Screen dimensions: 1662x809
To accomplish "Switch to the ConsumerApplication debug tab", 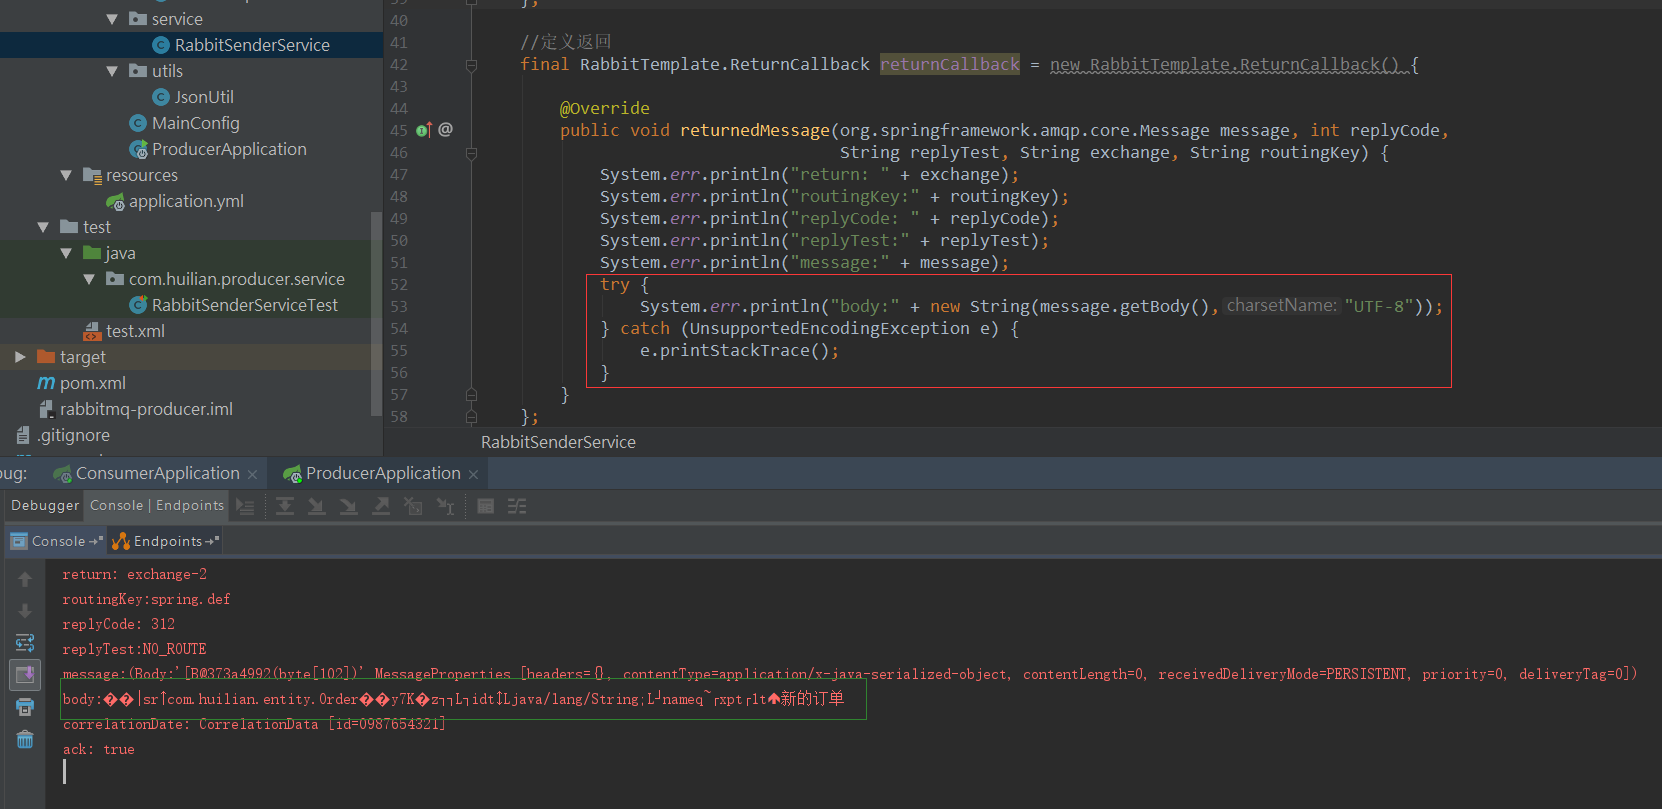I will click(157, 473).
